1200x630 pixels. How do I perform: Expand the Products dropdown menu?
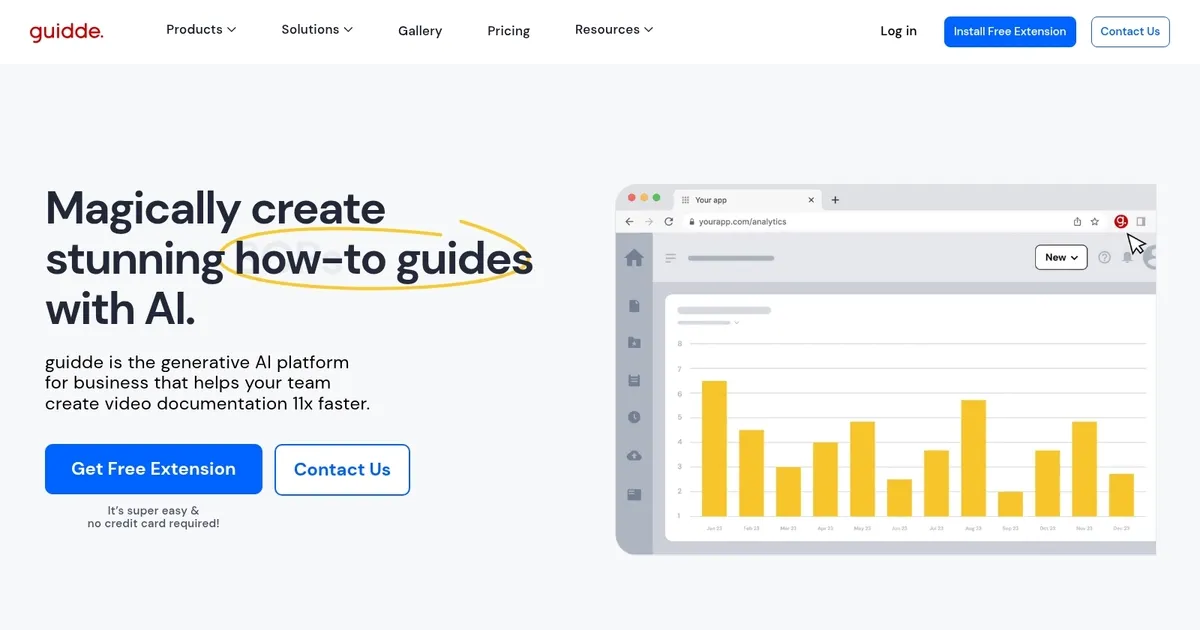(x=201, y=30)
